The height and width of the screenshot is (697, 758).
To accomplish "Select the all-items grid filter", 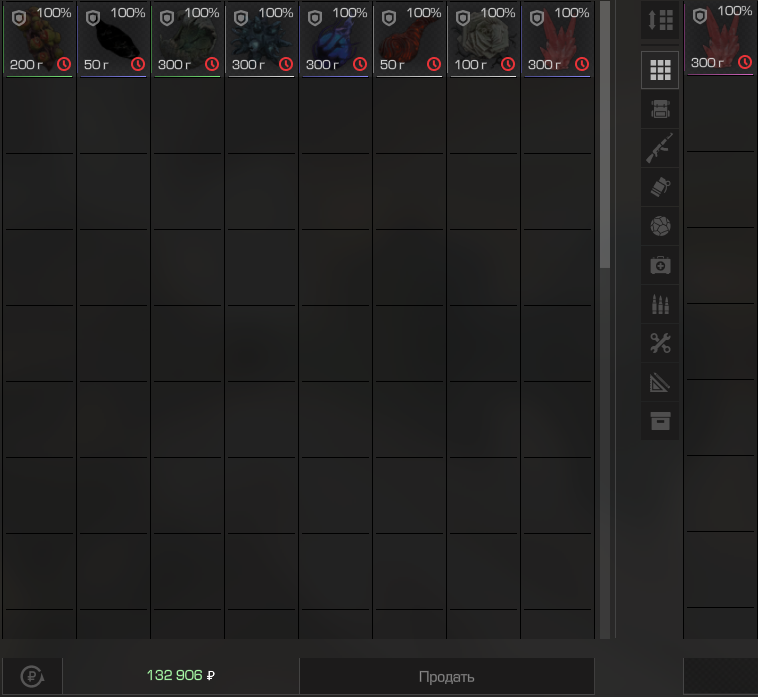I will (x=660, y=70).
